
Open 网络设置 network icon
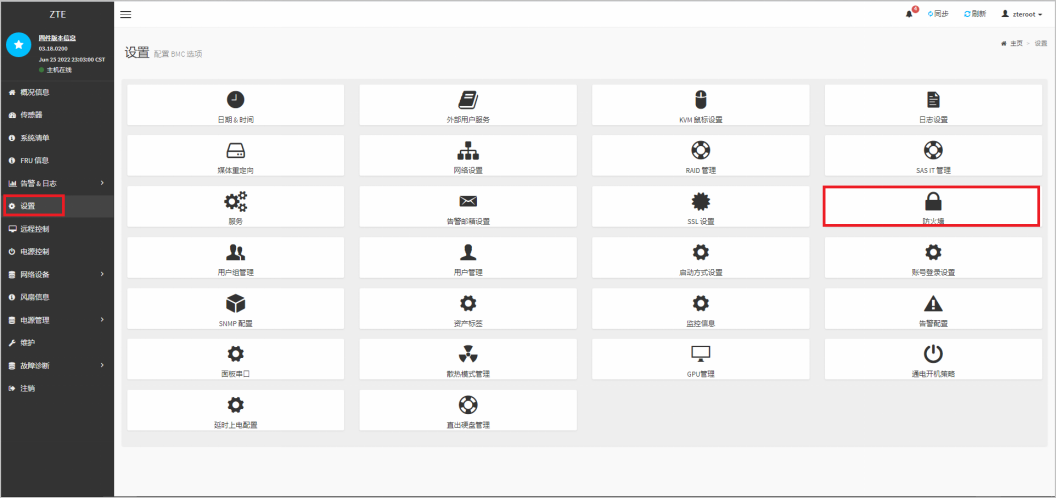(468, 150)
